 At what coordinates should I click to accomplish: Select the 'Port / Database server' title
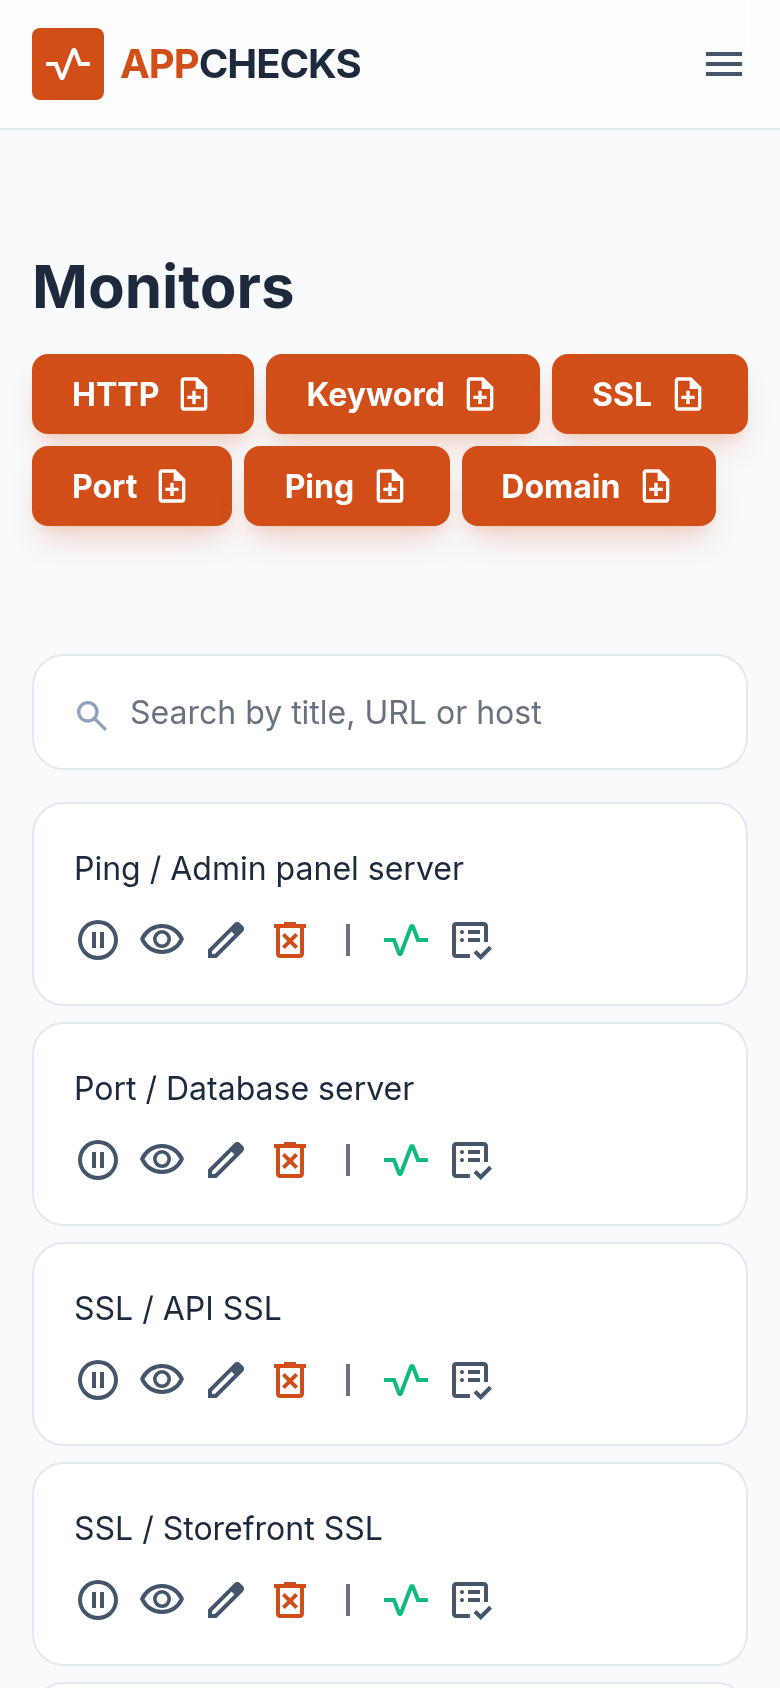tap(244, 1089)
